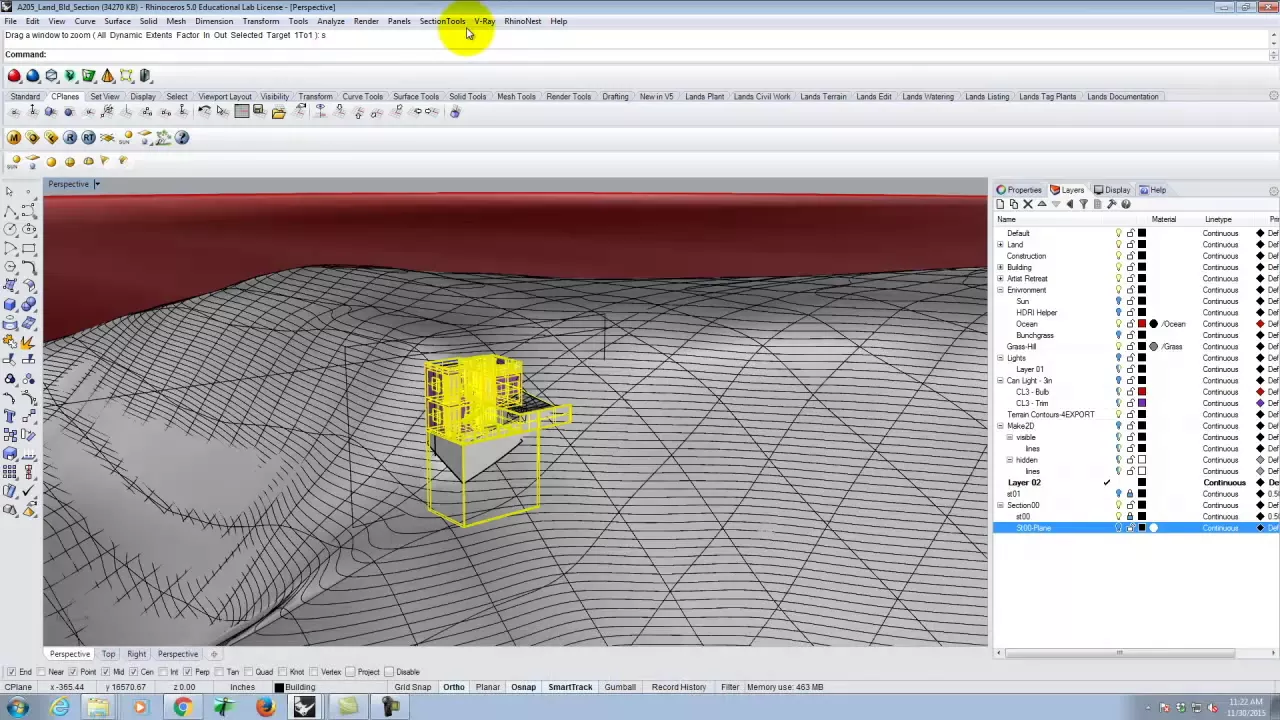Collapse the Section00 layer group
Screen dimensions: 1280x720
click(1000, 505)
